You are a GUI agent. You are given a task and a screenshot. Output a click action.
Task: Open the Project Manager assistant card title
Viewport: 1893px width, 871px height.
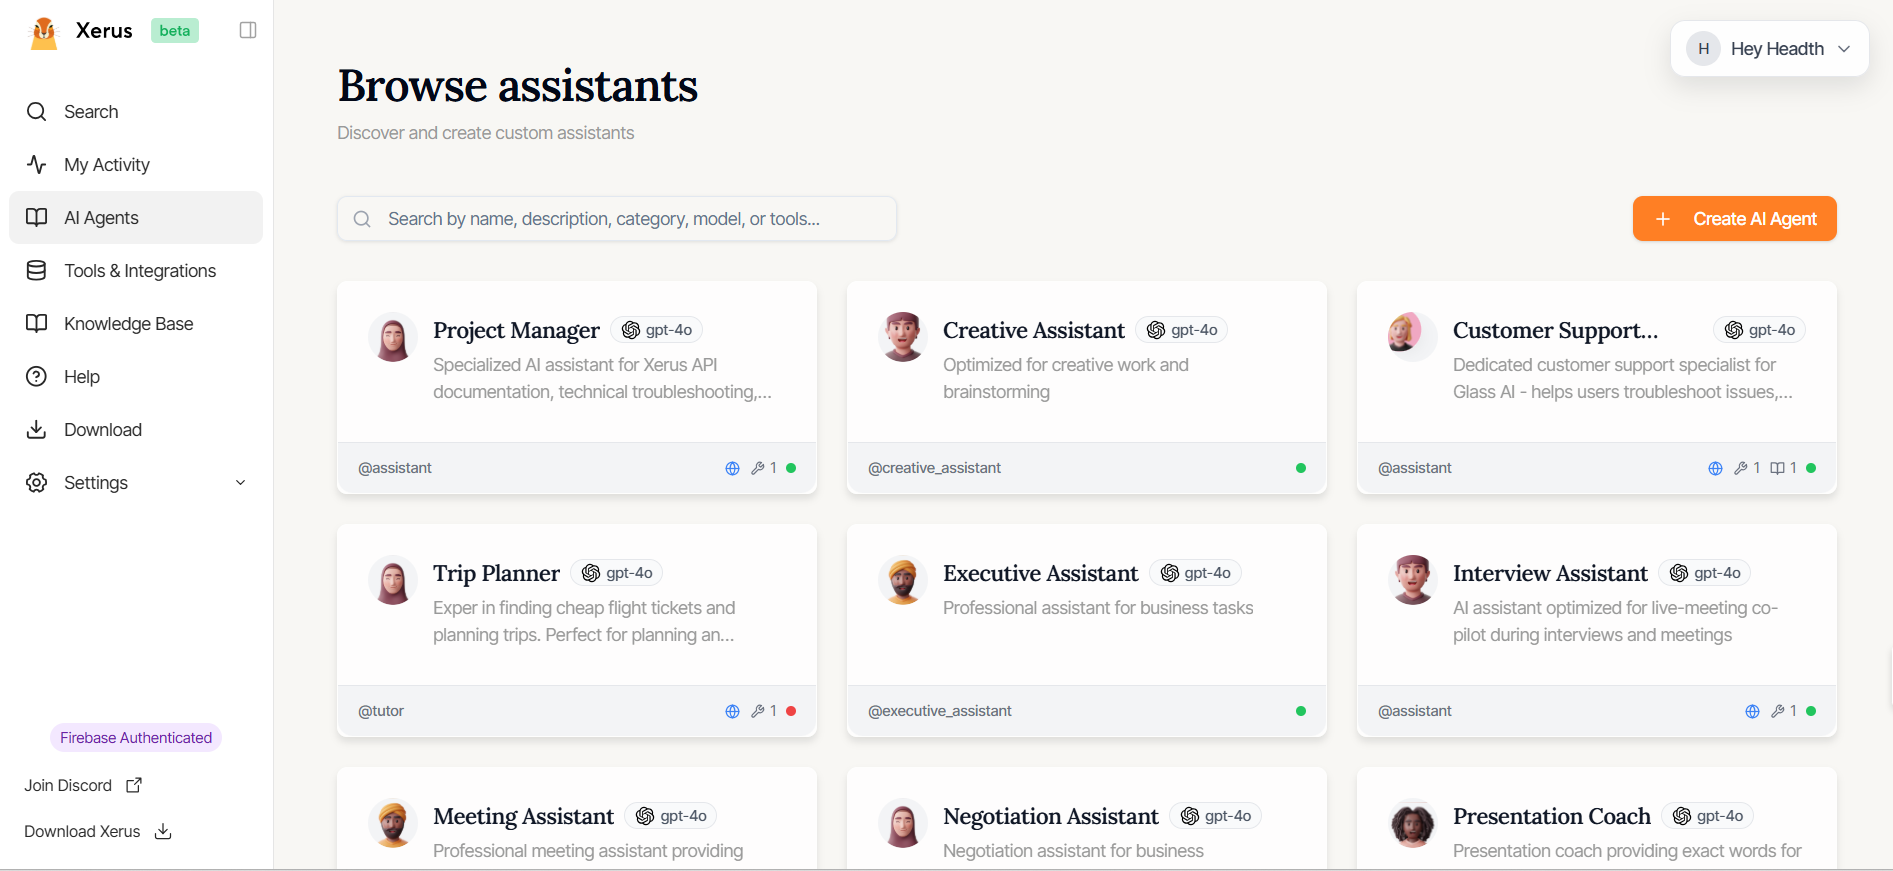pyautogui.click(x=516, y=330)
